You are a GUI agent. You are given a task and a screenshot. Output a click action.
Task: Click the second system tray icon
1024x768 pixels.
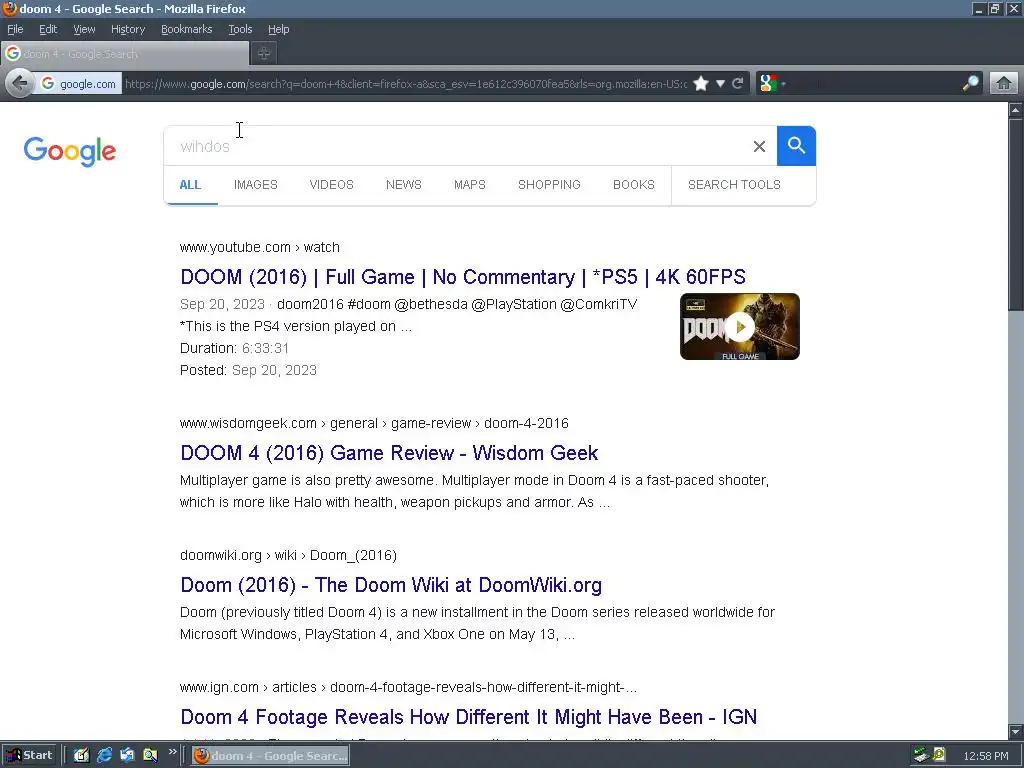[939, 756]
